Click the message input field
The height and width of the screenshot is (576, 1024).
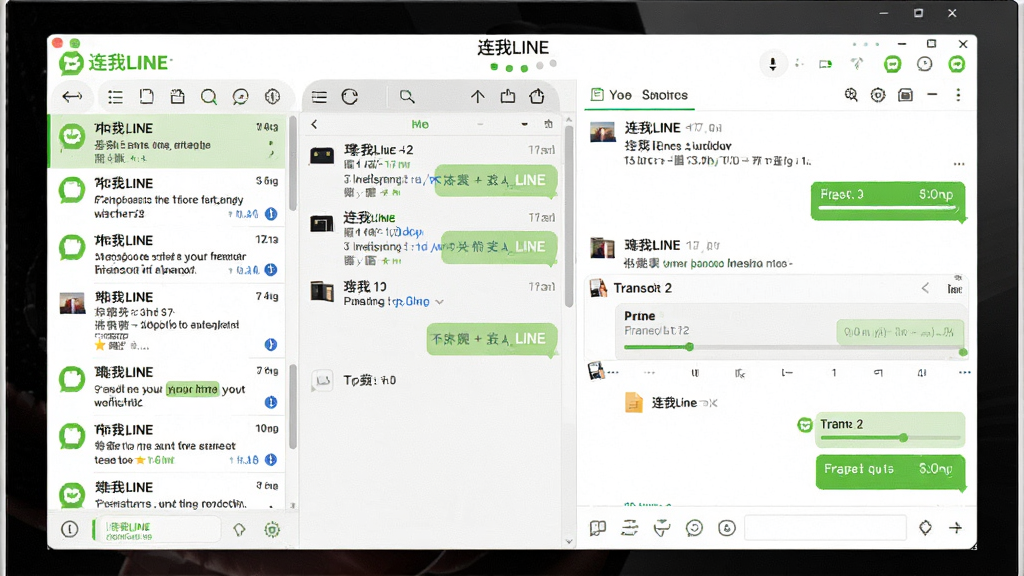click(x=825, y=528)
